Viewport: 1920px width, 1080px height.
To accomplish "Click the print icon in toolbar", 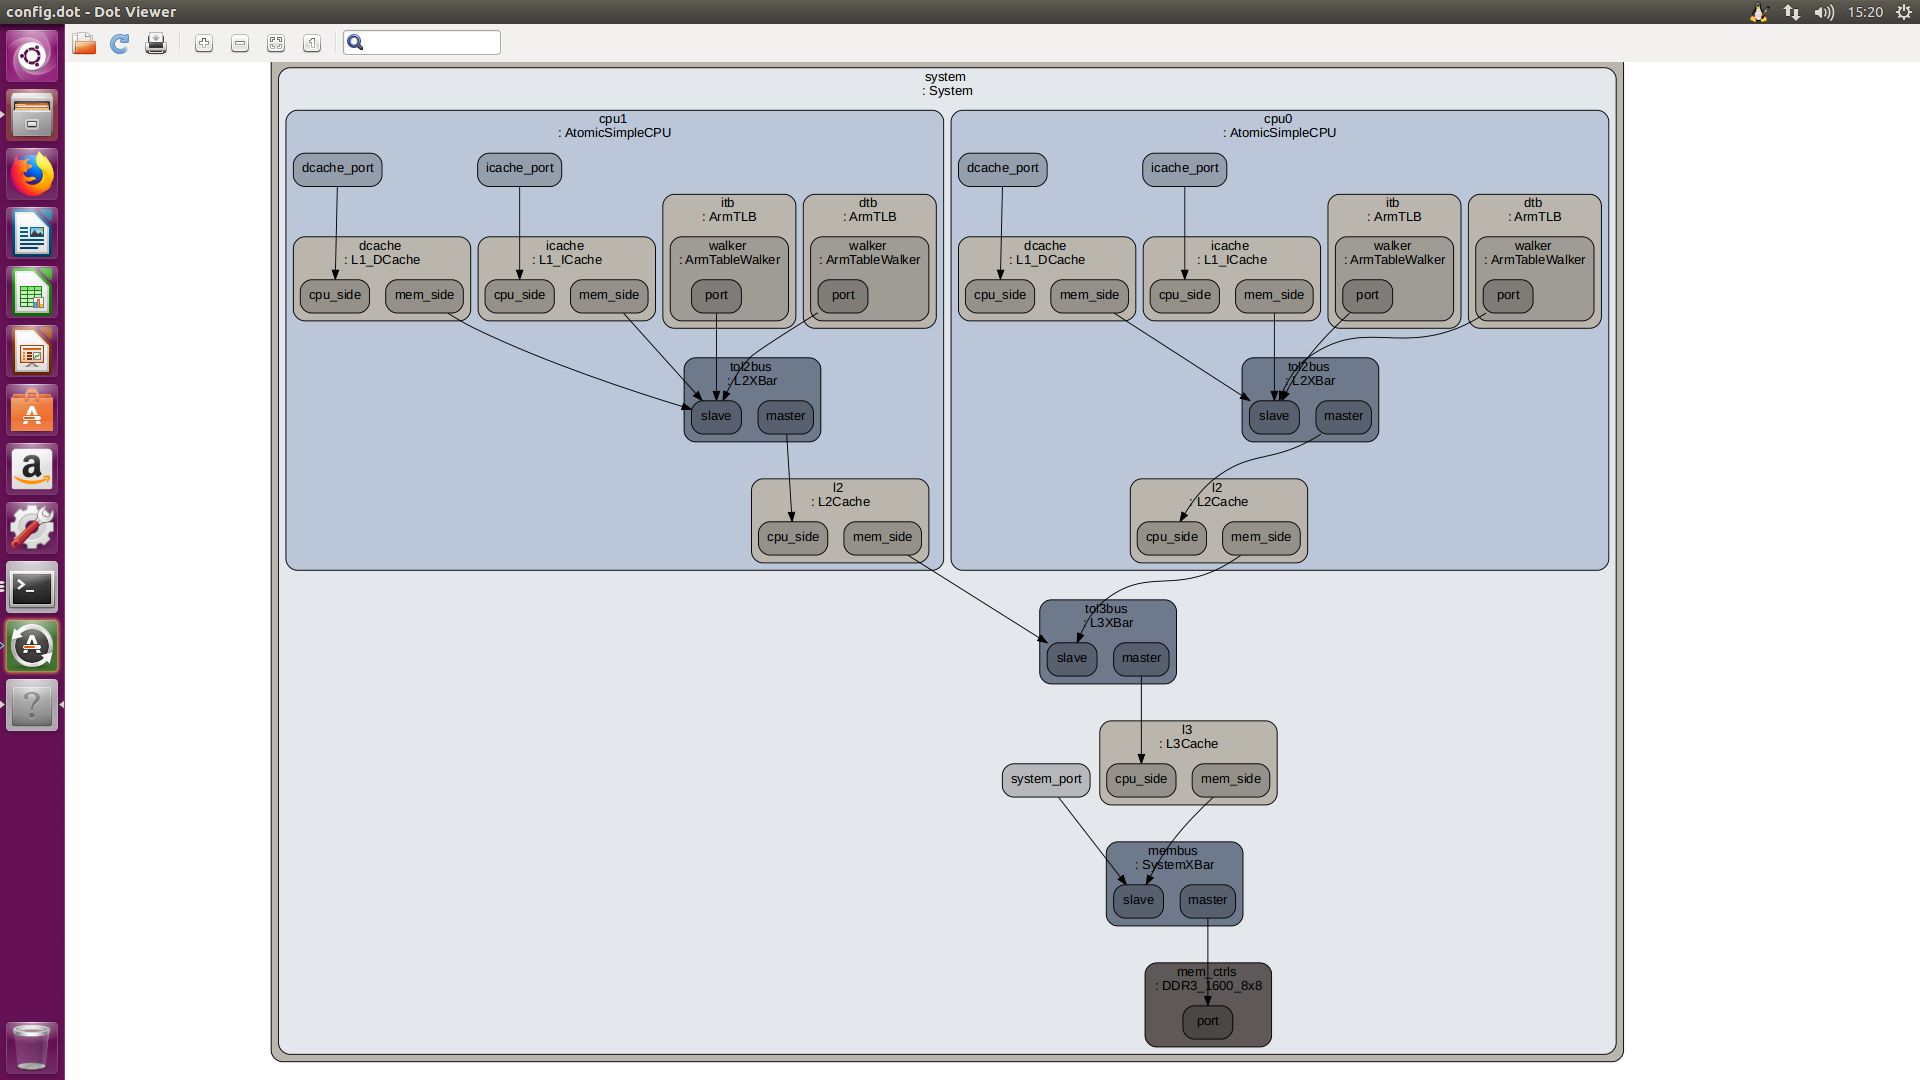I will point(156,43).
